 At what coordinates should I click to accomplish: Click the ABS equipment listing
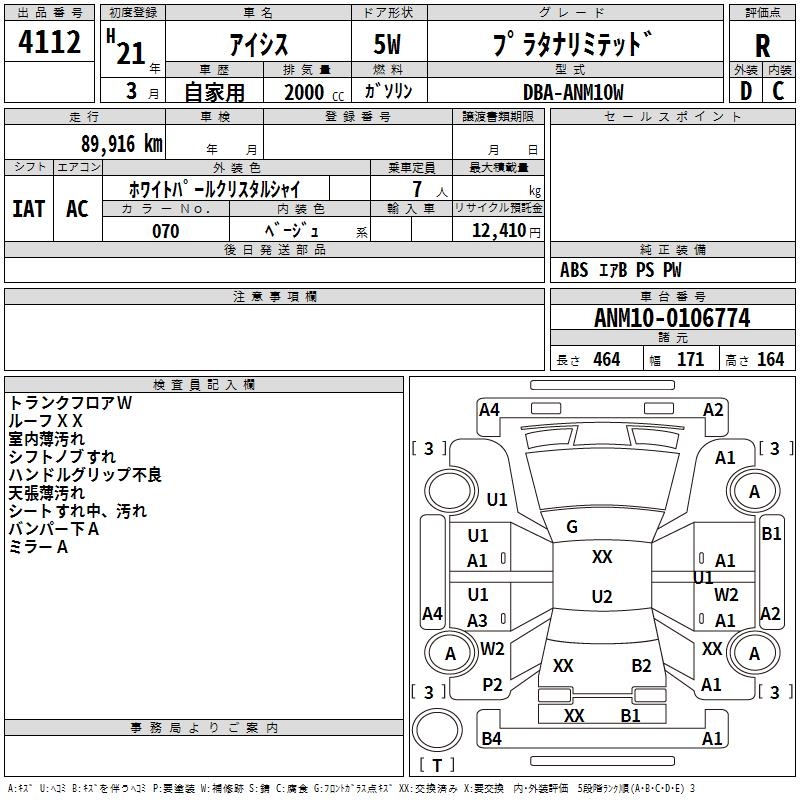[574, 270]
